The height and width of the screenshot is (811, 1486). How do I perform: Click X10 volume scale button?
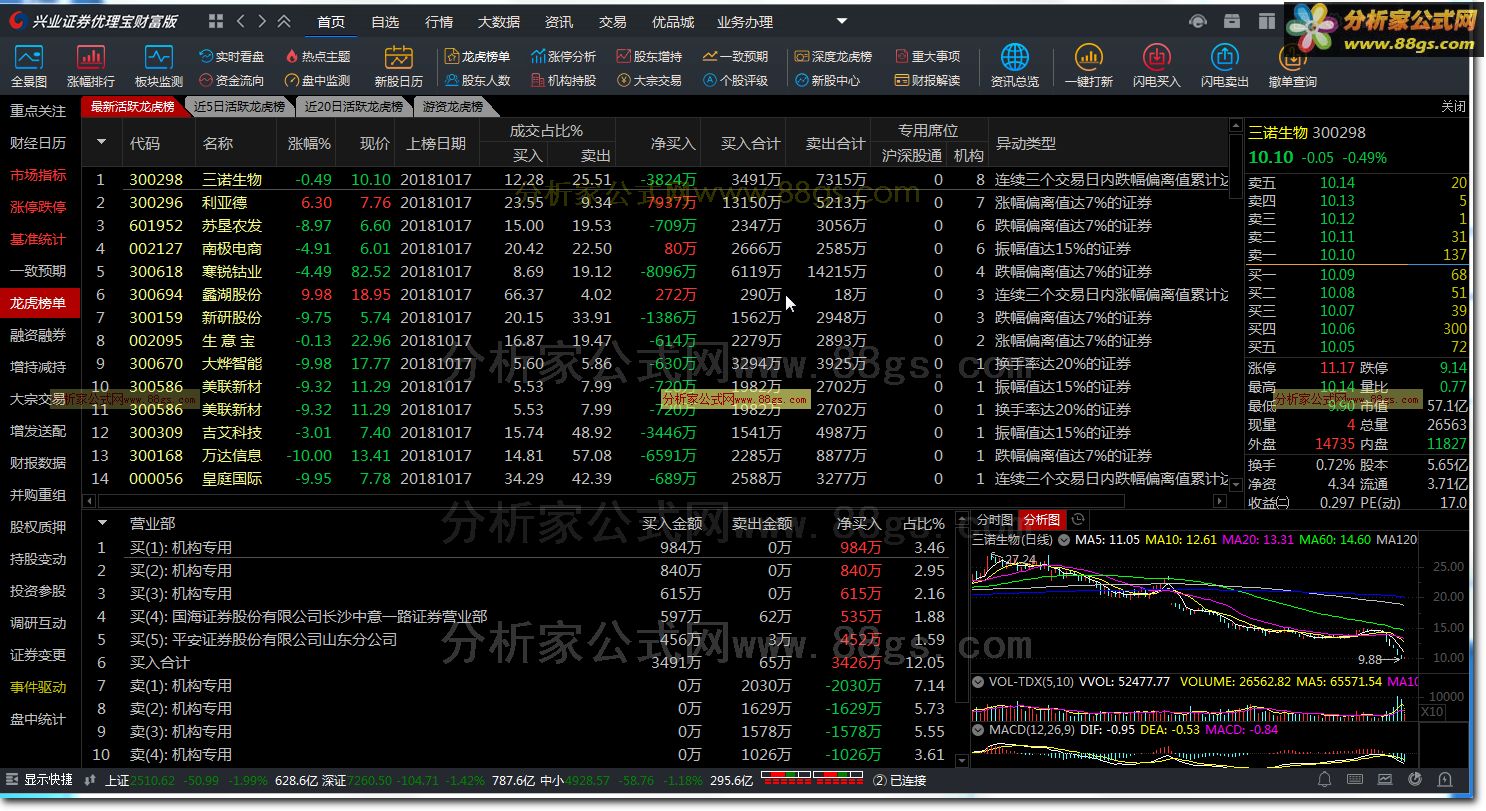[1431, 711]
